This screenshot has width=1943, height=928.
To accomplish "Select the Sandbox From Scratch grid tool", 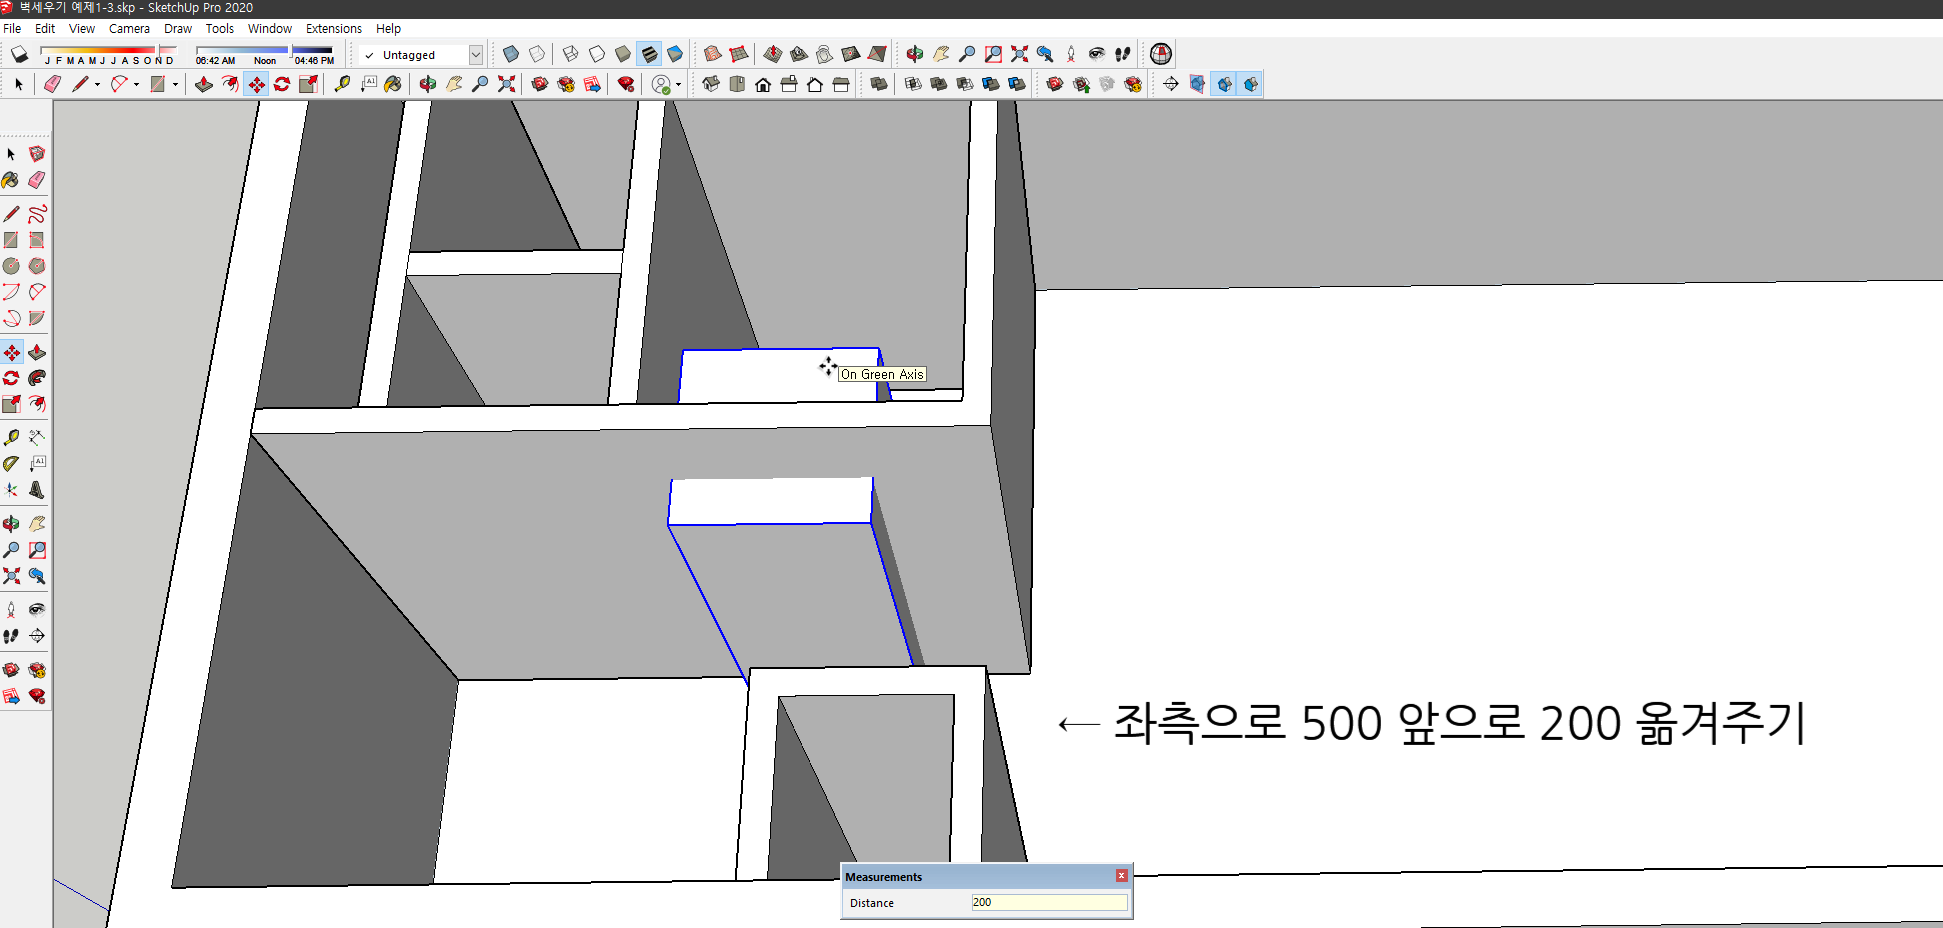I will pyautogui.click(x=739, y=54).
